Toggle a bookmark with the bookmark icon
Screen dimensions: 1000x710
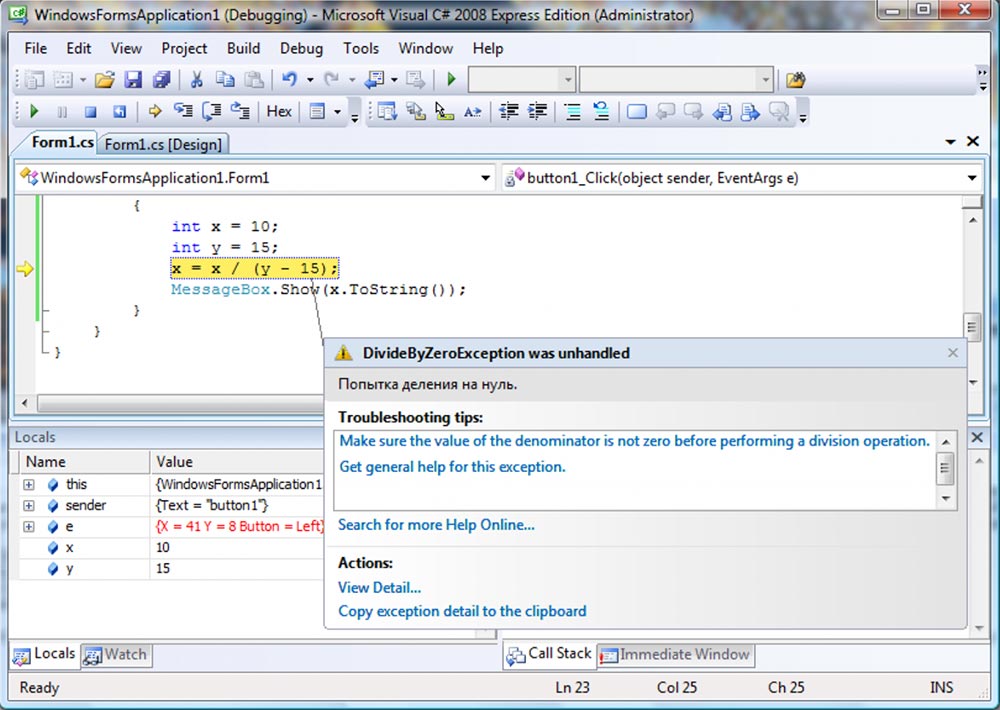(x=636, y=112)
